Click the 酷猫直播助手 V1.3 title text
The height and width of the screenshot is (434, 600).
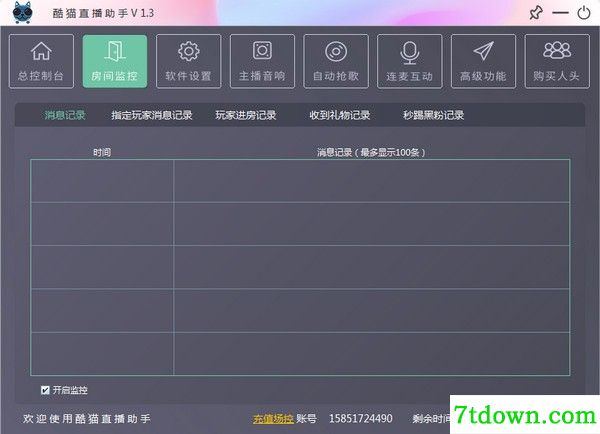tap(103, 13)
